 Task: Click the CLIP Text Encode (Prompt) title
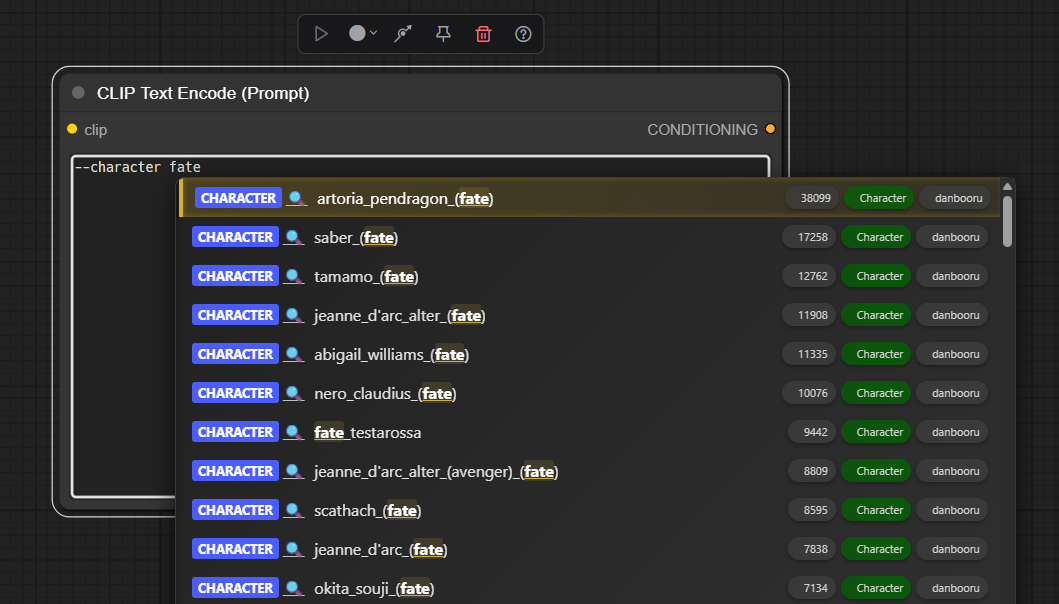tap(203, 93)
